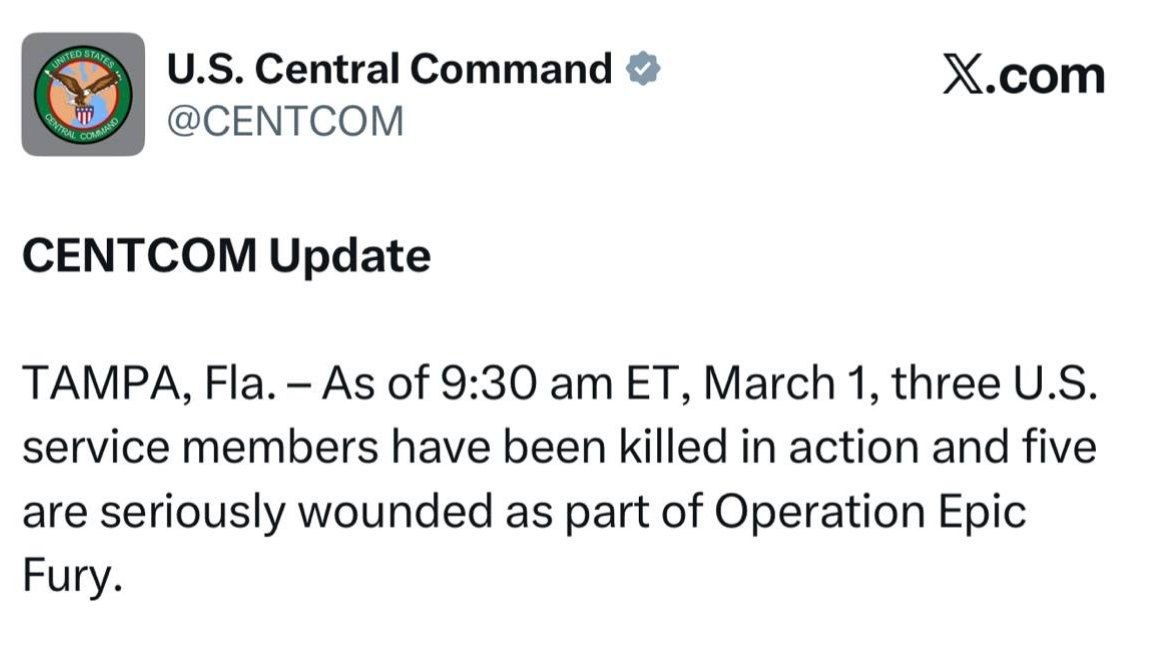The image size is (1149, 671).
Task: Click the "March 1" date text
Action: coord(783,385)
